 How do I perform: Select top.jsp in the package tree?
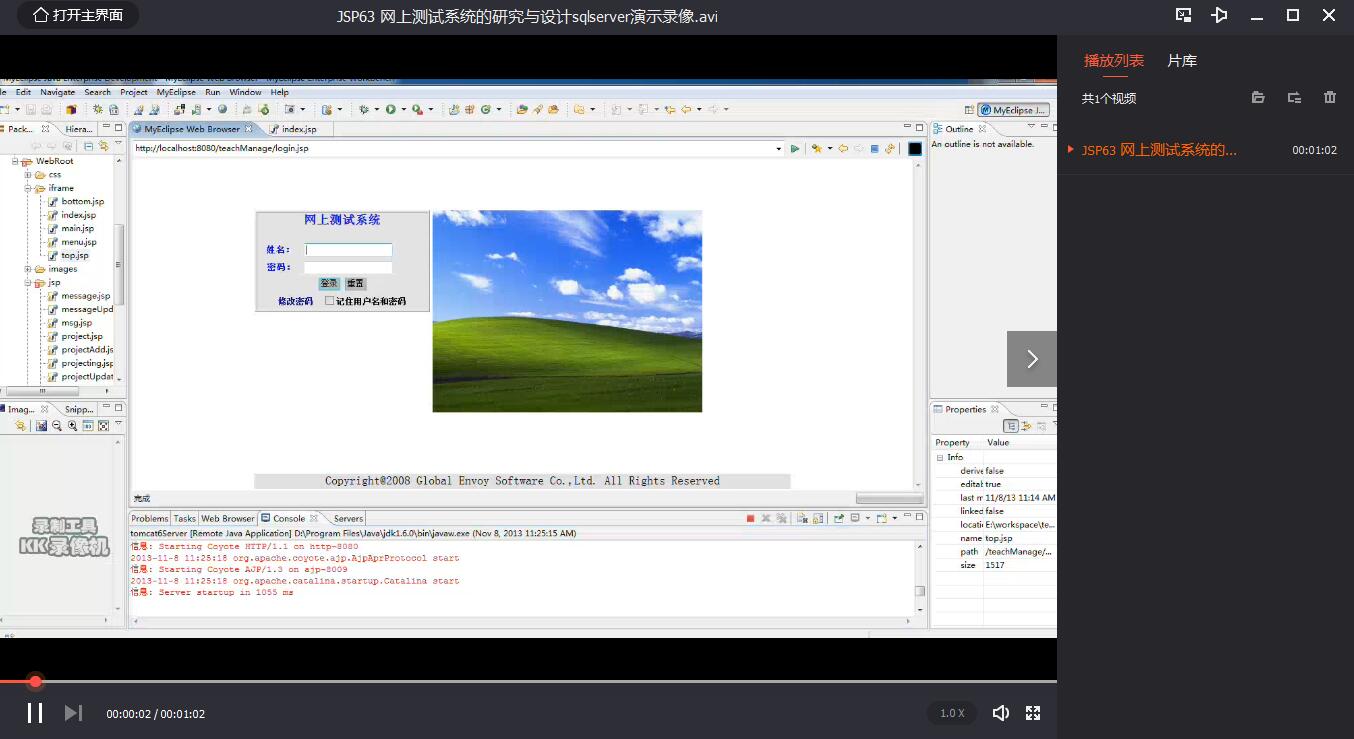75,256
